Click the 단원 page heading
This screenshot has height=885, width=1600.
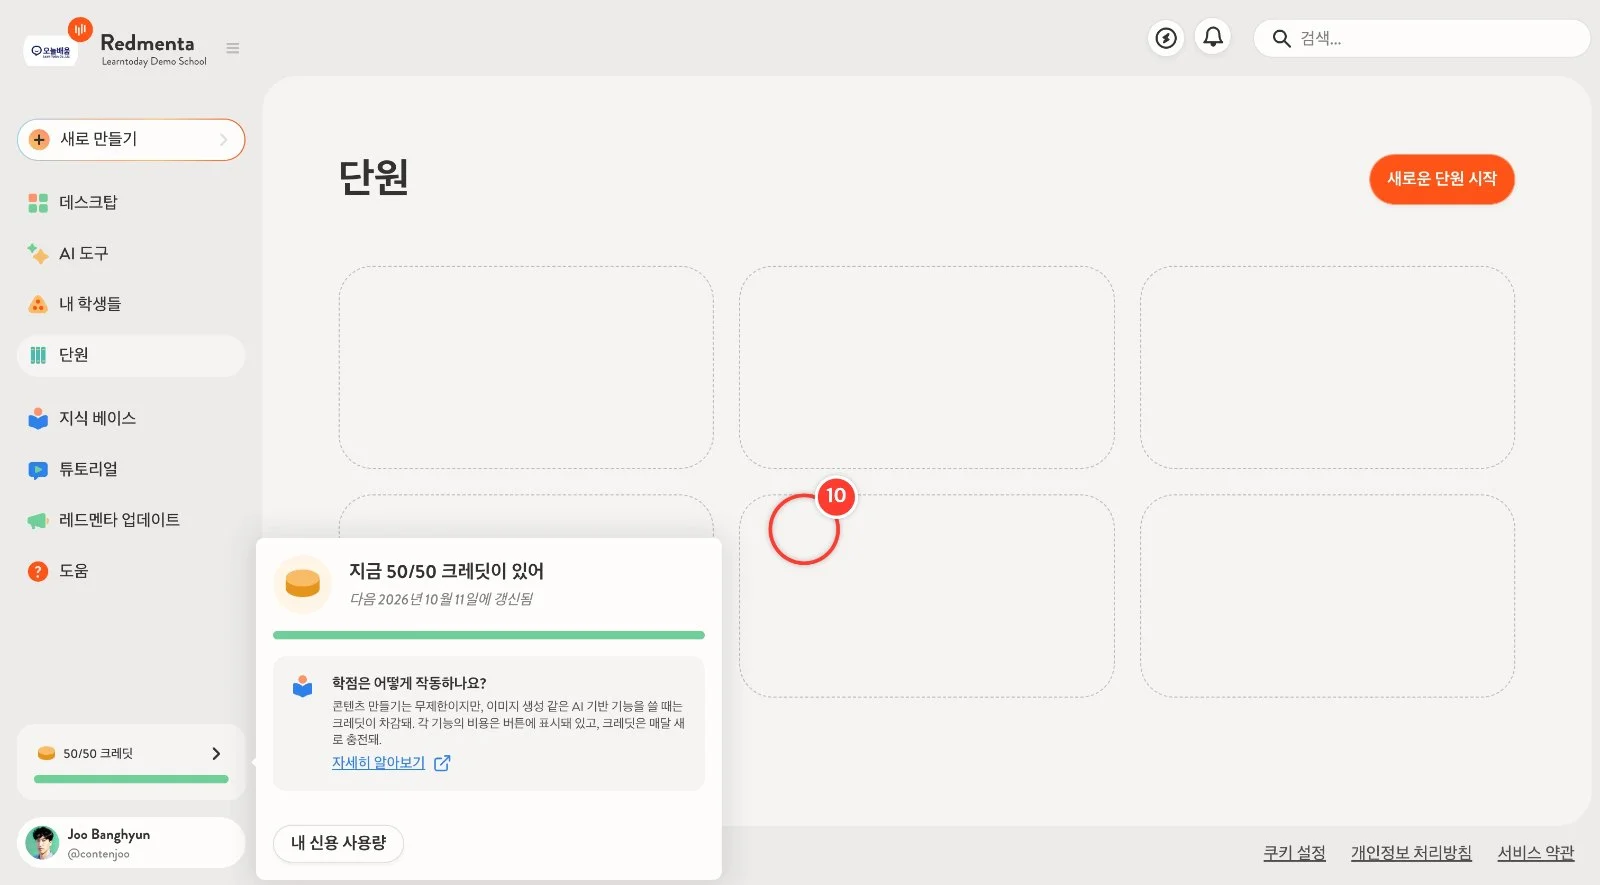(x=373, y=177)
